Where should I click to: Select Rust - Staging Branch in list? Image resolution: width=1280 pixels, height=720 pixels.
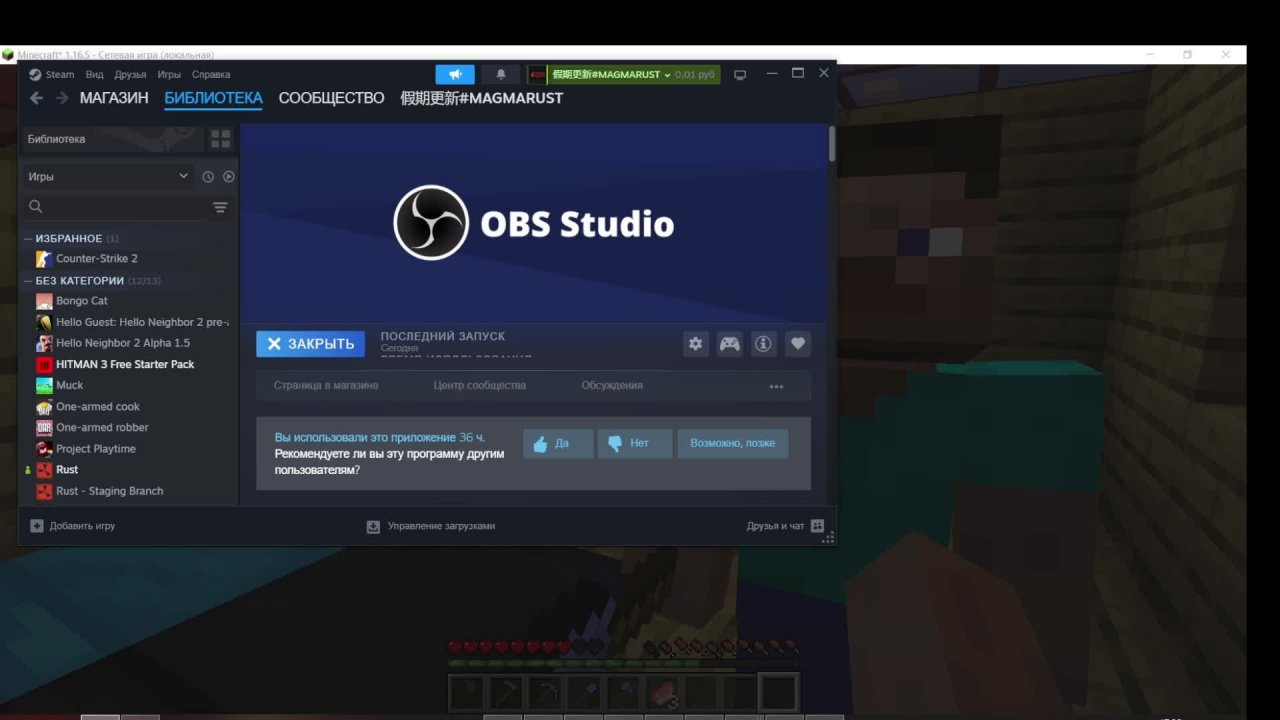coord(109,491)
